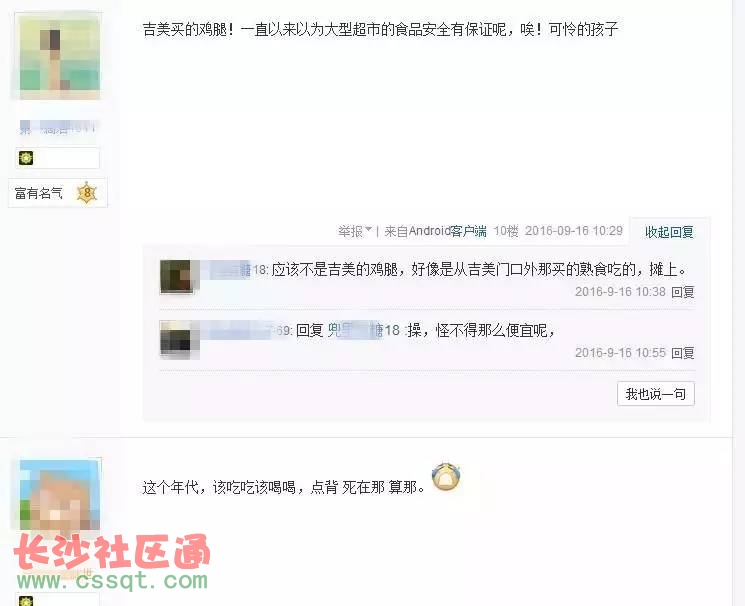The height and width of the screenshot is (606, 745).
Task: Click the level 8 star badge icon
Action: click(x=87, y=192)
